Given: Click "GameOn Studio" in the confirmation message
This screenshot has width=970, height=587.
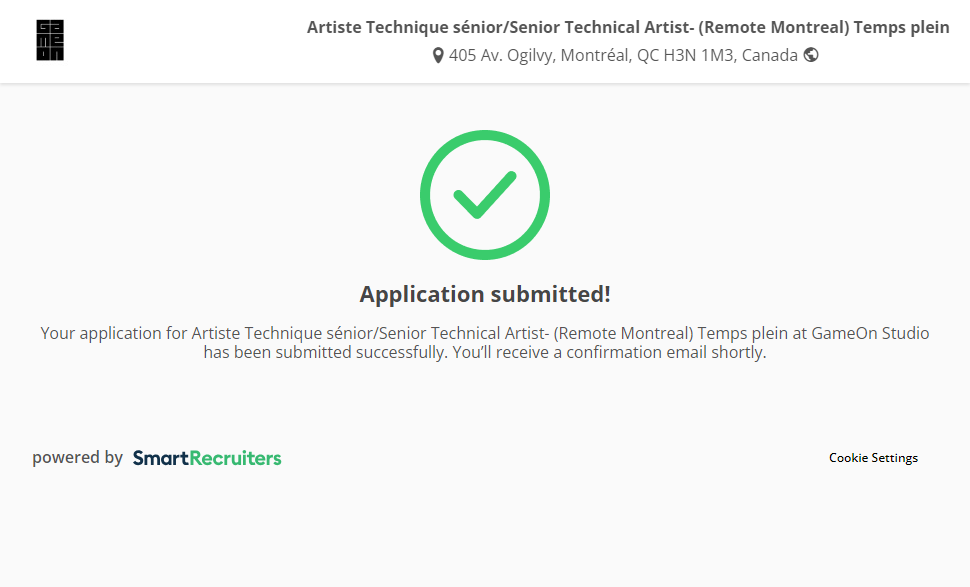Looking at the screenshot, I should click(870, 333).
